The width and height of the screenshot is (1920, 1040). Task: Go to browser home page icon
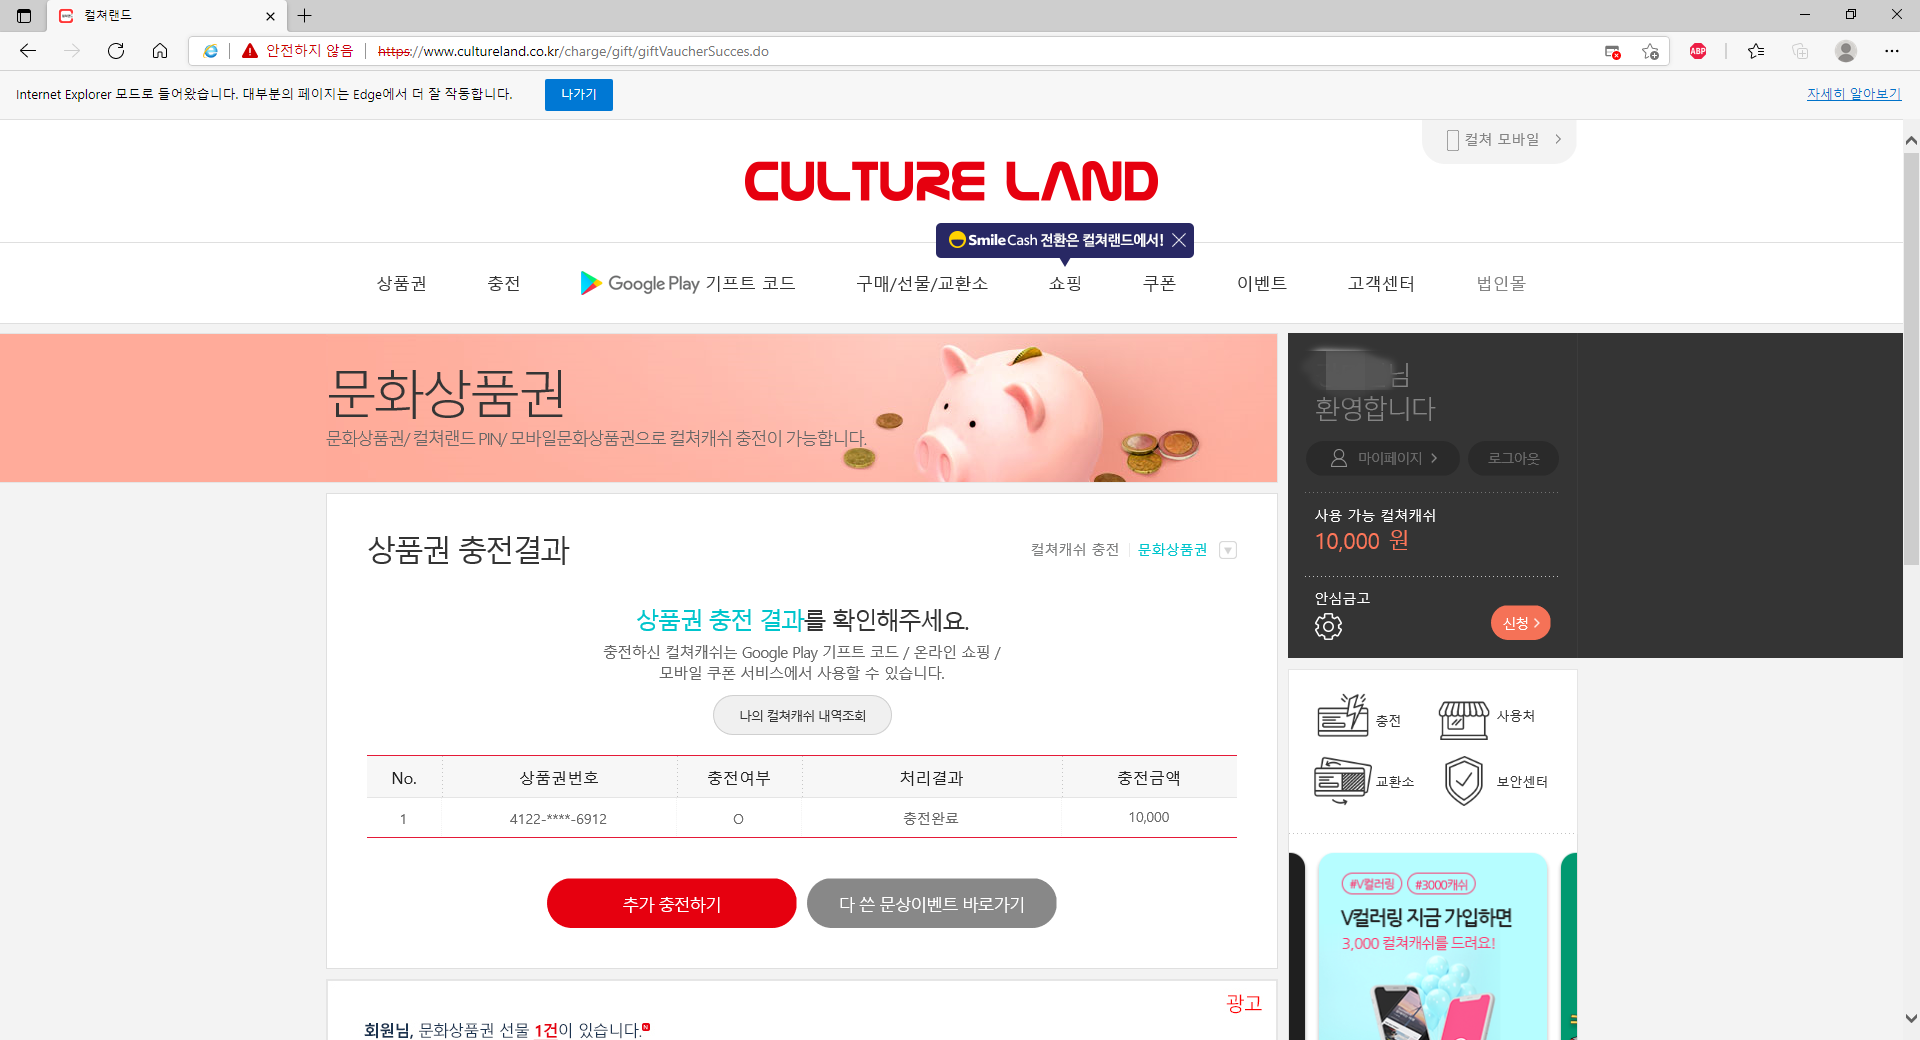160,51
